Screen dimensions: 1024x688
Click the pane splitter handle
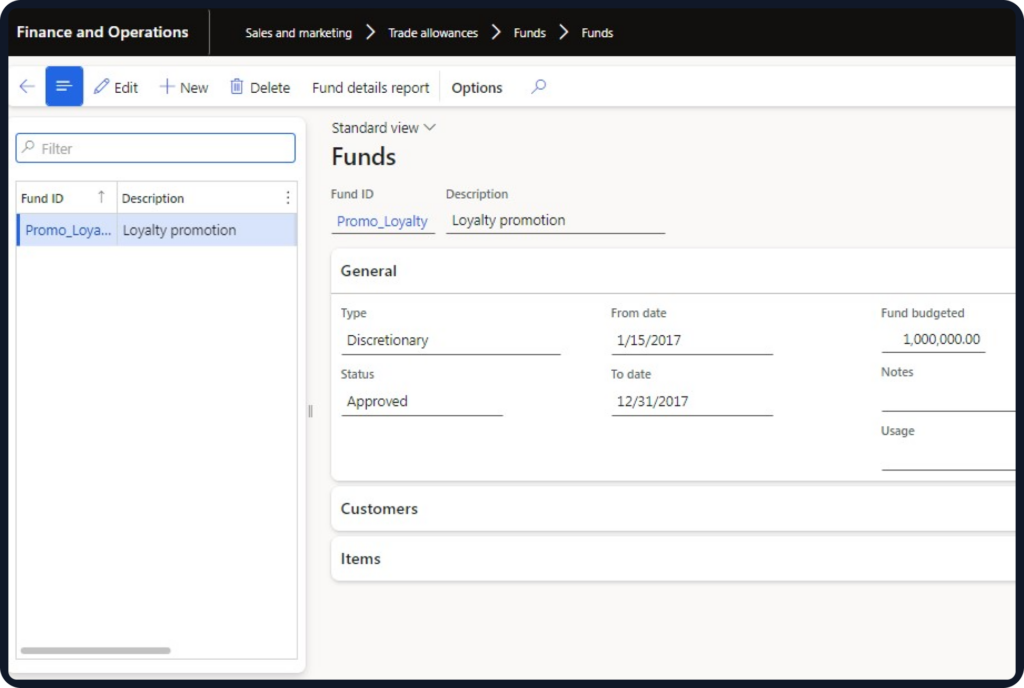click(x=310, y=411)
